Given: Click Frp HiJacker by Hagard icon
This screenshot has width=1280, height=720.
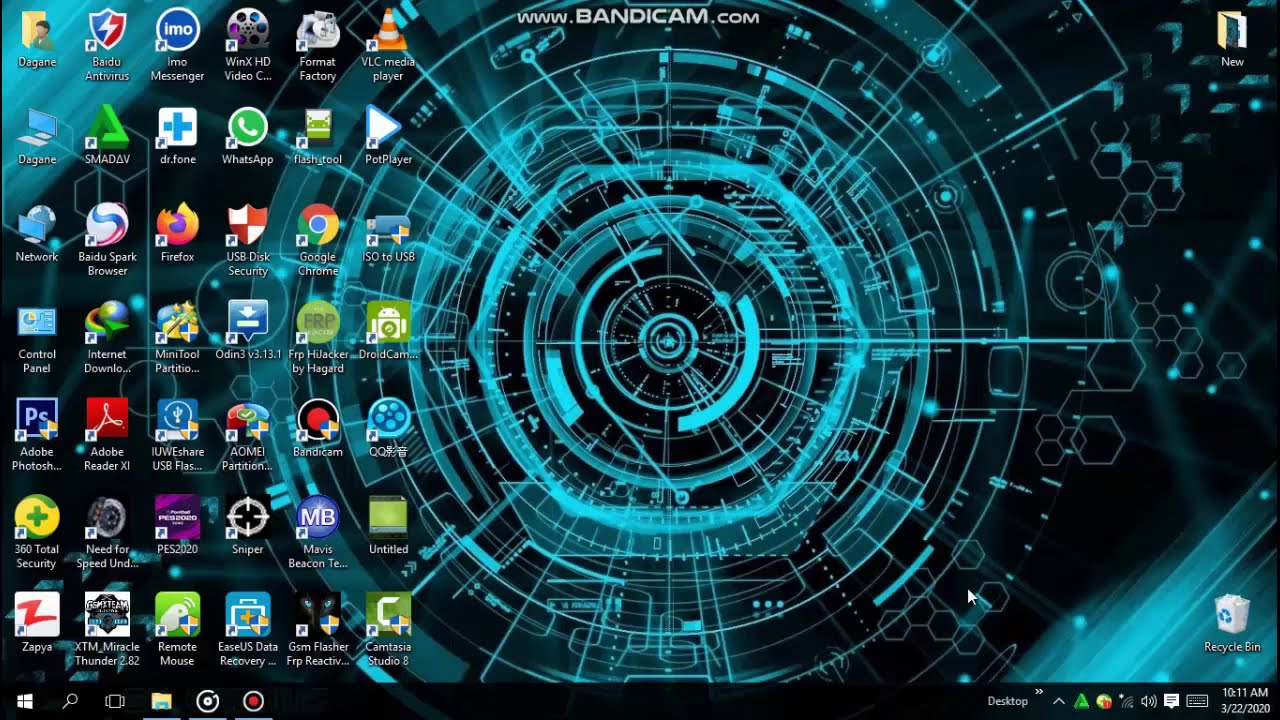Looking at the screenshot, I should click(318, 337).
